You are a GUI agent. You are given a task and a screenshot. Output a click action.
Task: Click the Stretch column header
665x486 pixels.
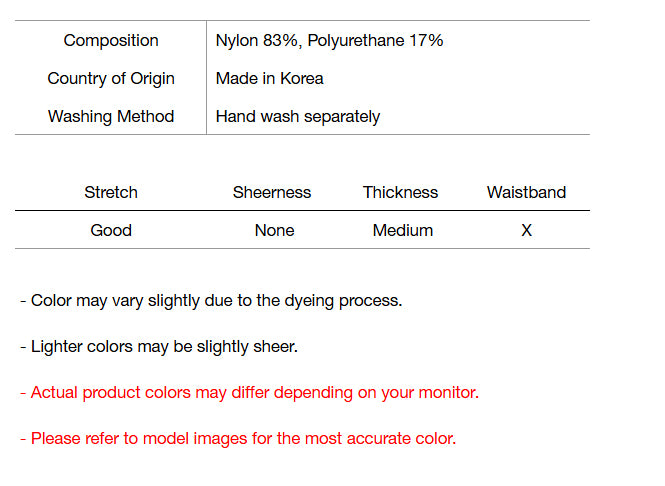coord(111,193)
